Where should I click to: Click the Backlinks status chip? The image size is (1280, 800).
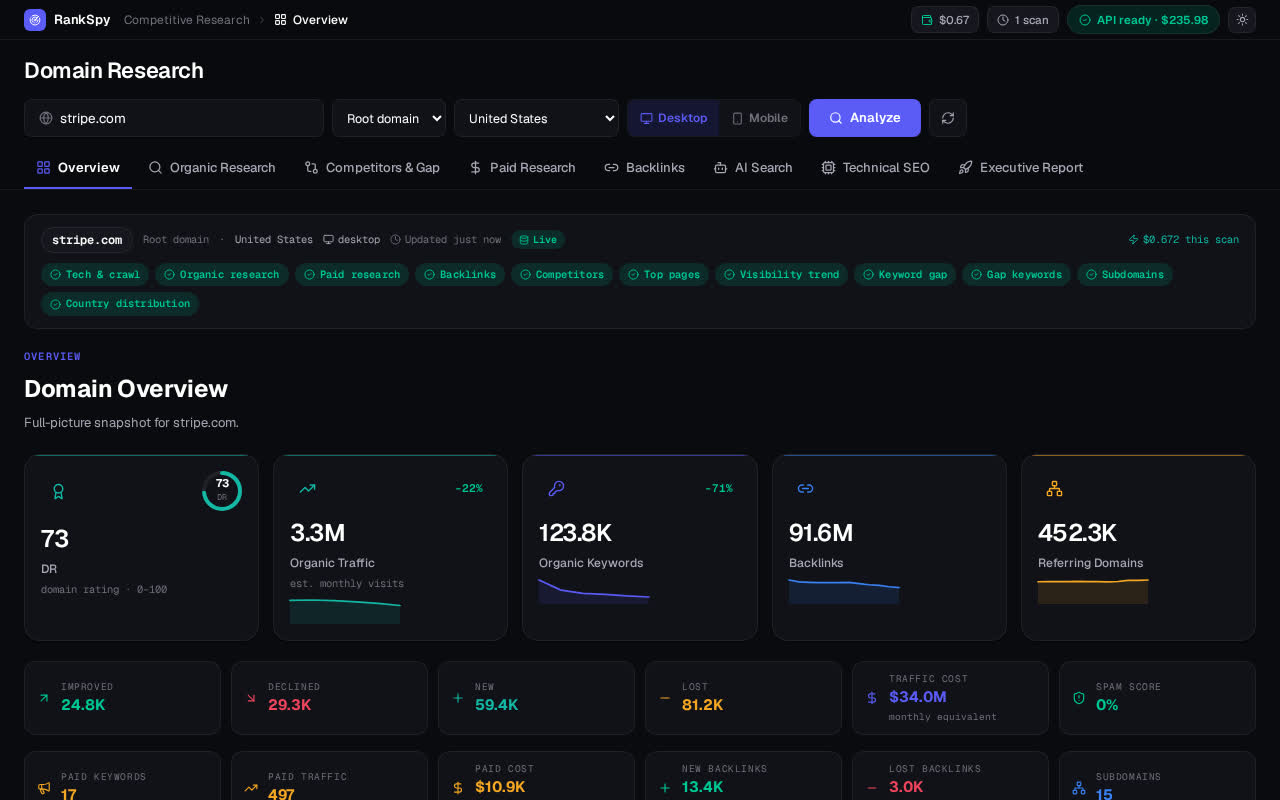point(460,274)
